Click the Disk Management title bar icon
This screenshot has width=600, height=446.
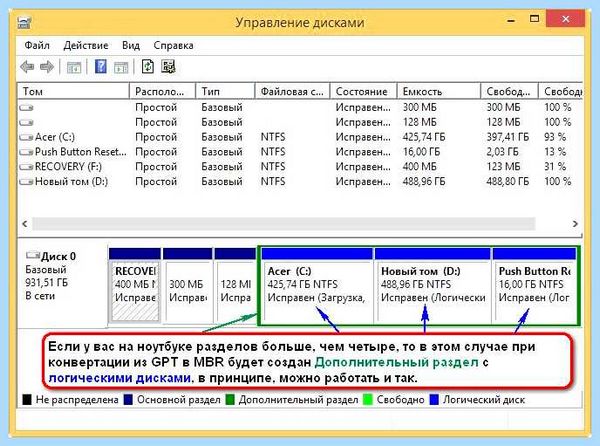pyautogui.click(x=24, y=22)
